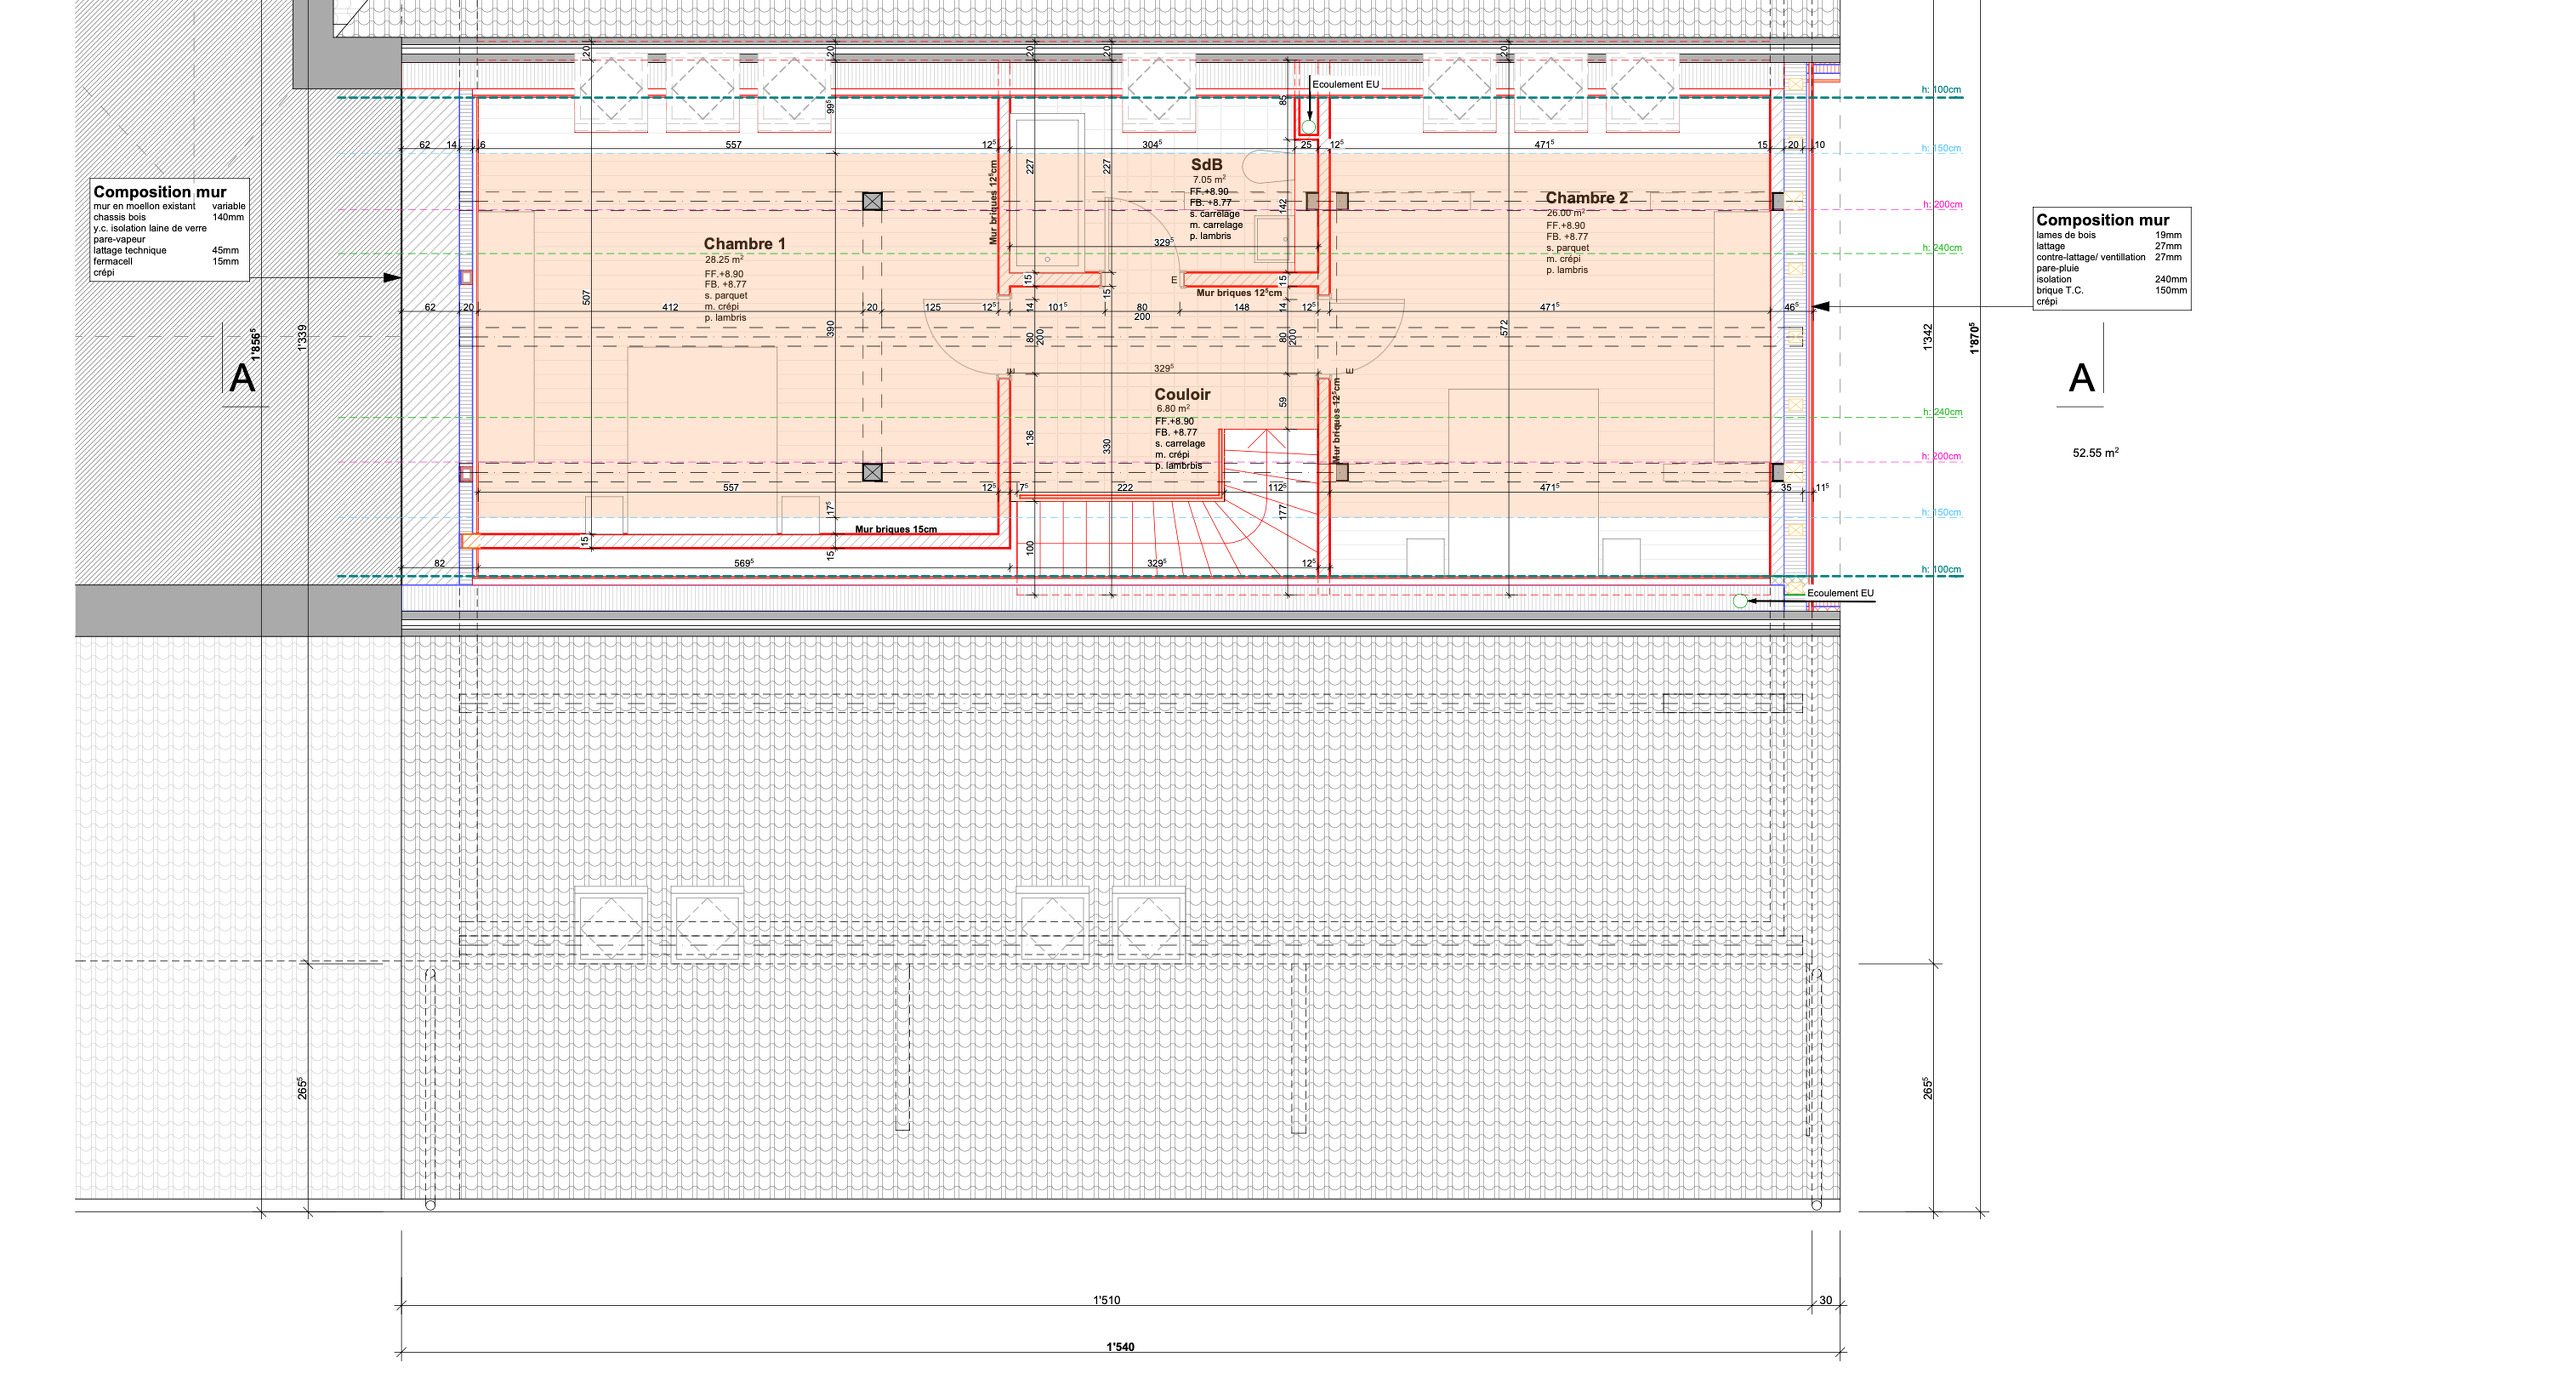Click the Chambre 1 room label

(x=744, y=244)
